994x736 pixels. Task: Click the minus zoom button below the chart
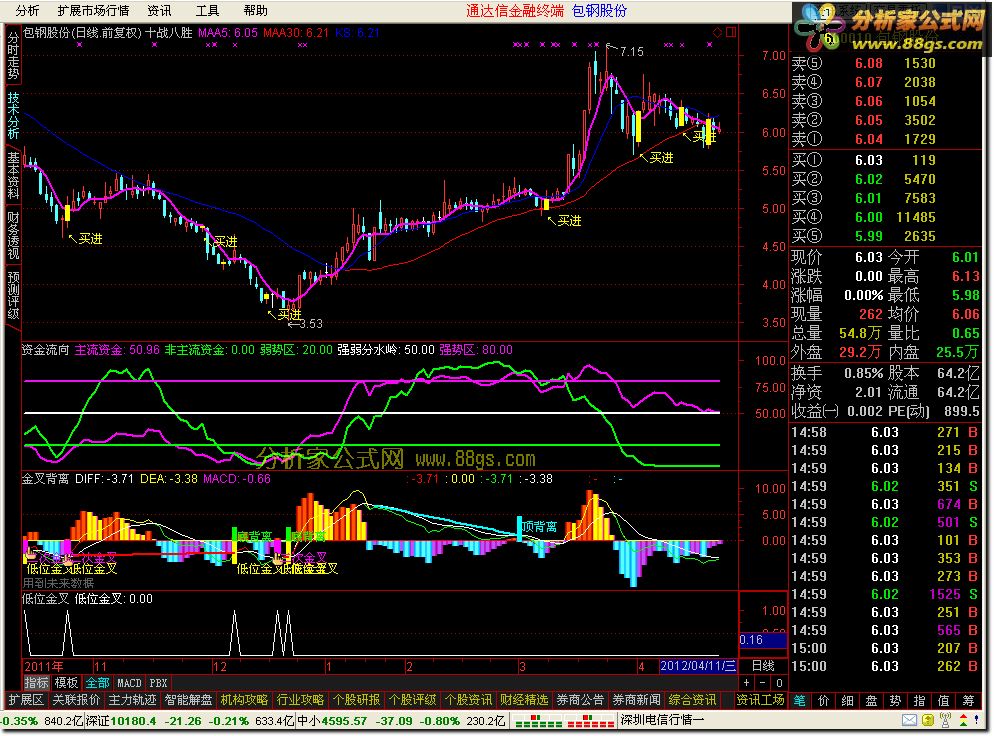tap(763, 683)
